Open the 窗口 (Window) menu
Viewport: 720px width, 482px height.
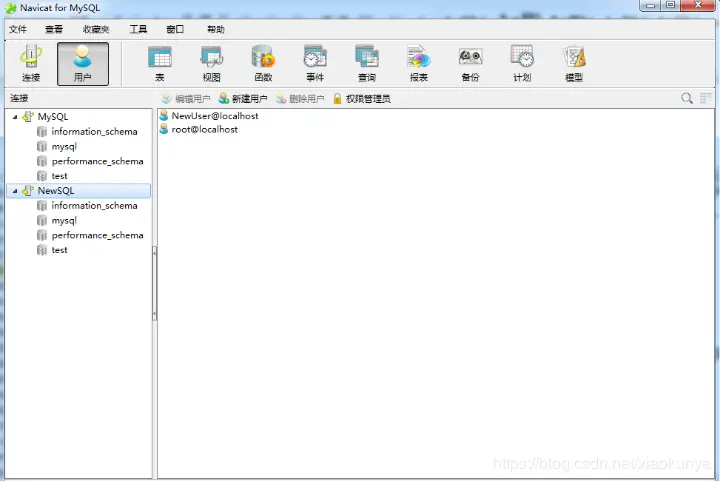click(x=175, y=29)
